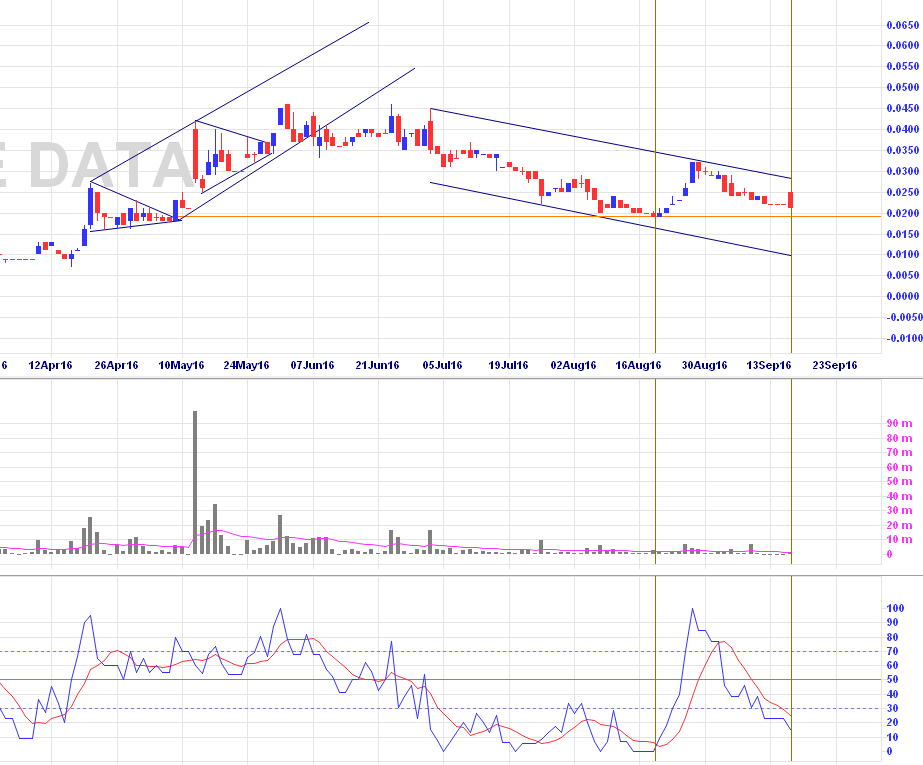Select the 26Apr16 date axis label
Viewport: 923px width, 765px height.
116,365
